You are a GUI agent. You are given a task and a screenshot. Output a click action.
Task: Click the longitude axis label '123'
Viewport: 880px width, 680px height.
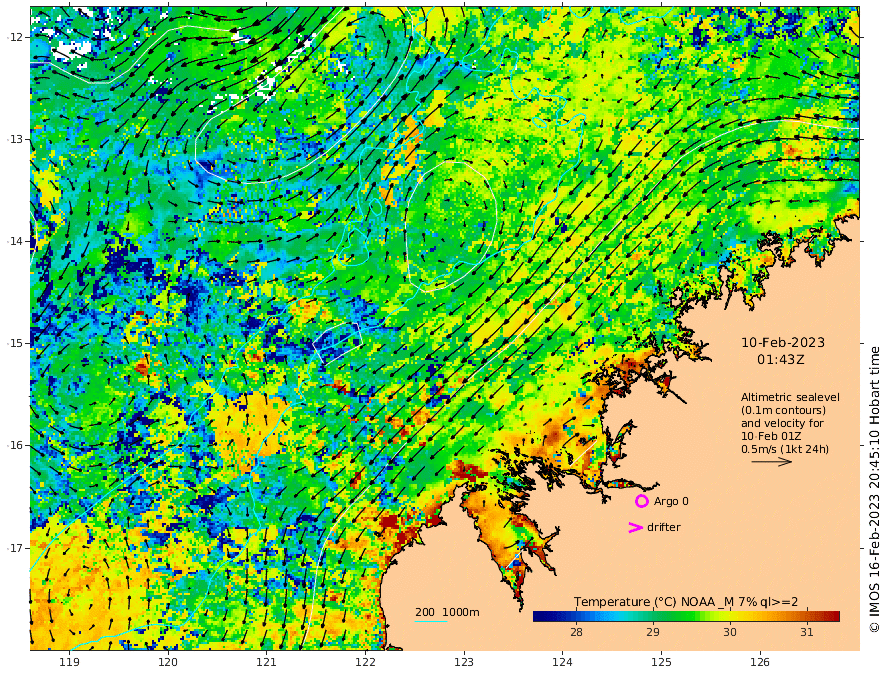[x=464, y=662]
